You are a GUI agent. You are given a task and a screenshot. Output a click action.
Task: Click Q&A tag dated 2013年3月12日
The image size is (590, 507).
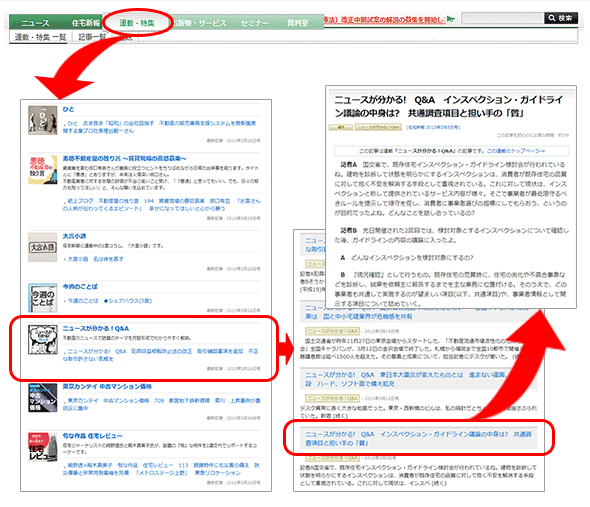point(332,398)
